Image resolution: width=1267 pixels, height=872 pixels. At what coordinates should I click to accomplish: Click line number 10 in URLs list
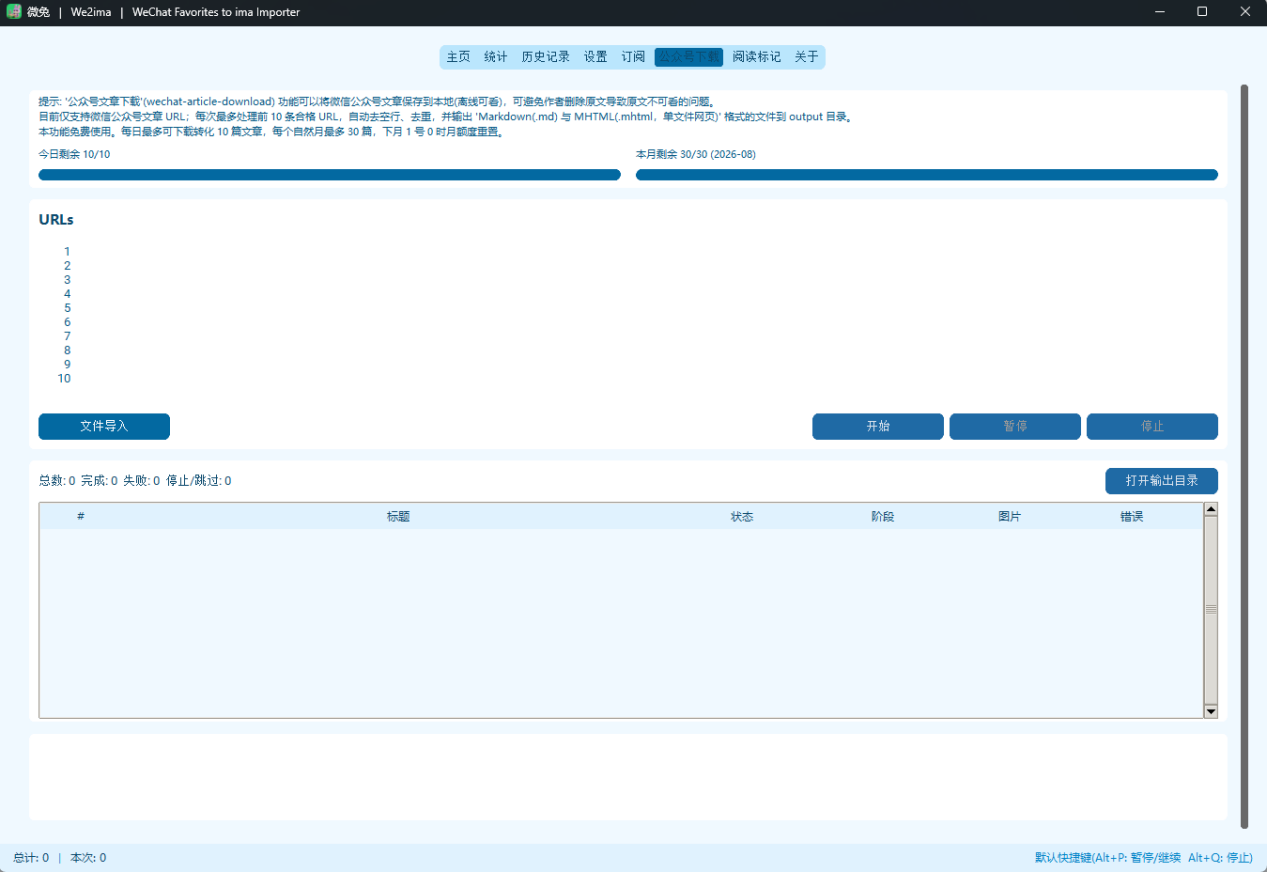(x=64, y=379)
